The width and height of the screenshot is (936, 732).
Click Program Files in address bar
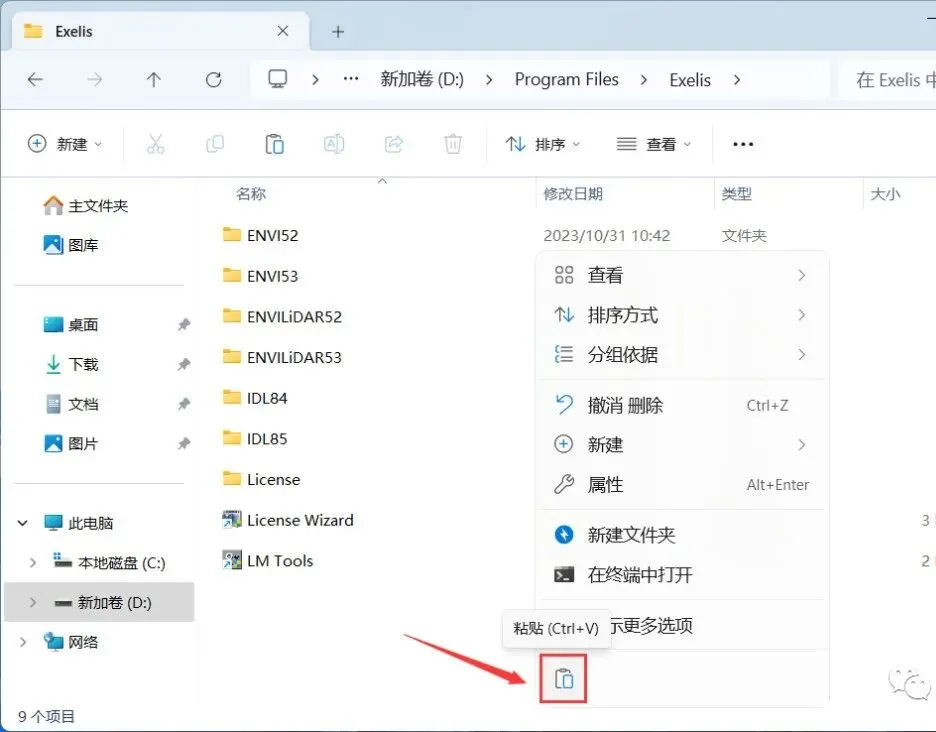(x=566, y=79)
